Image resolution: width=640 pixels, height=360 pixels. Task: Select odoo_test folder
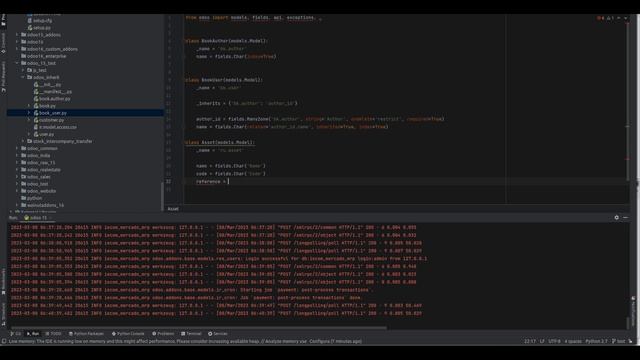[38, 184]
